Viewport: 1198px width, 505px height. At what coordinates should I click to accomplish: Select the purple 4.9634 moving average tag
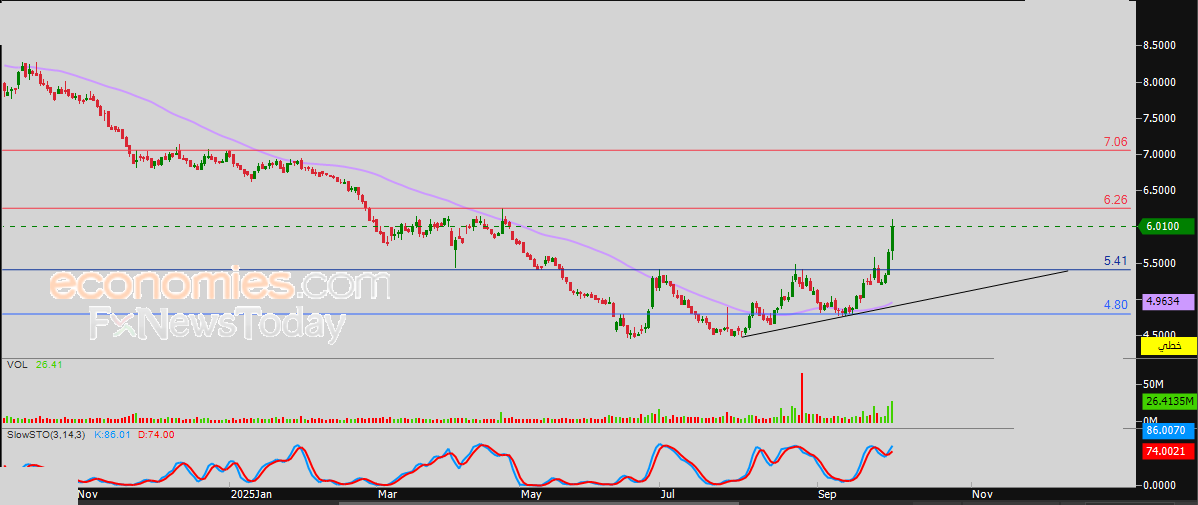(x=1168, y=300)
